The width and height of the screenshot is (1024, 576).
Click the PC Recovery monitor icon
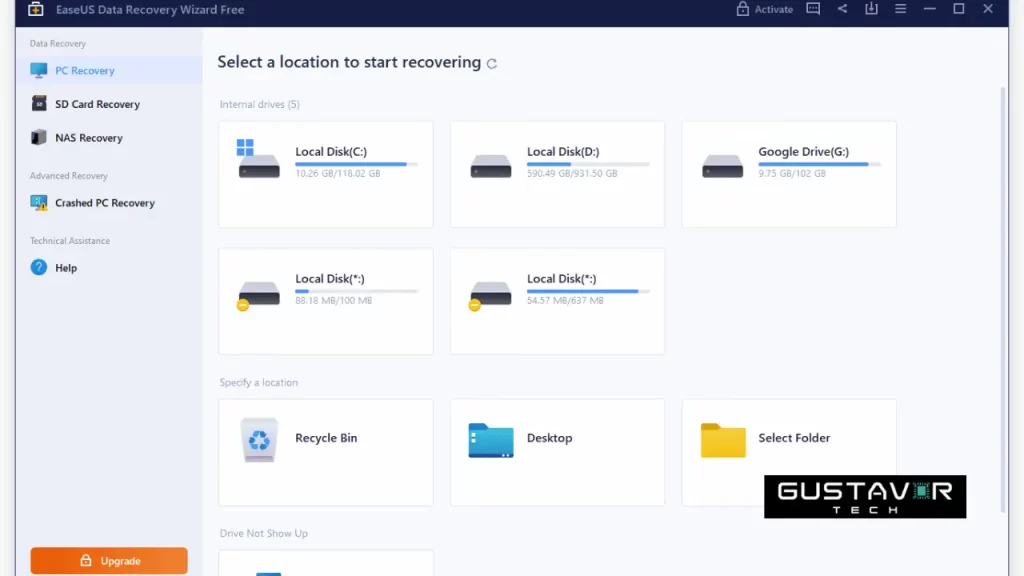pos(39,71)
